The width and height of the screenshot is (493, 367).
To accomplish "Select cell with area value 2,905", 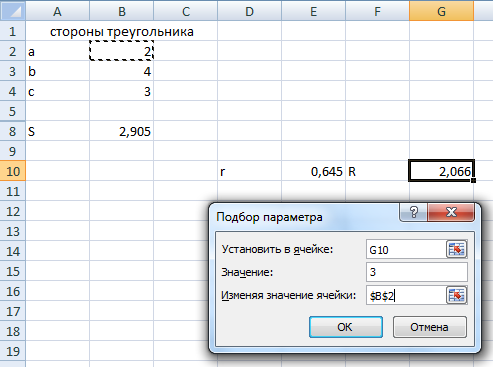I will tap(122, 131).
